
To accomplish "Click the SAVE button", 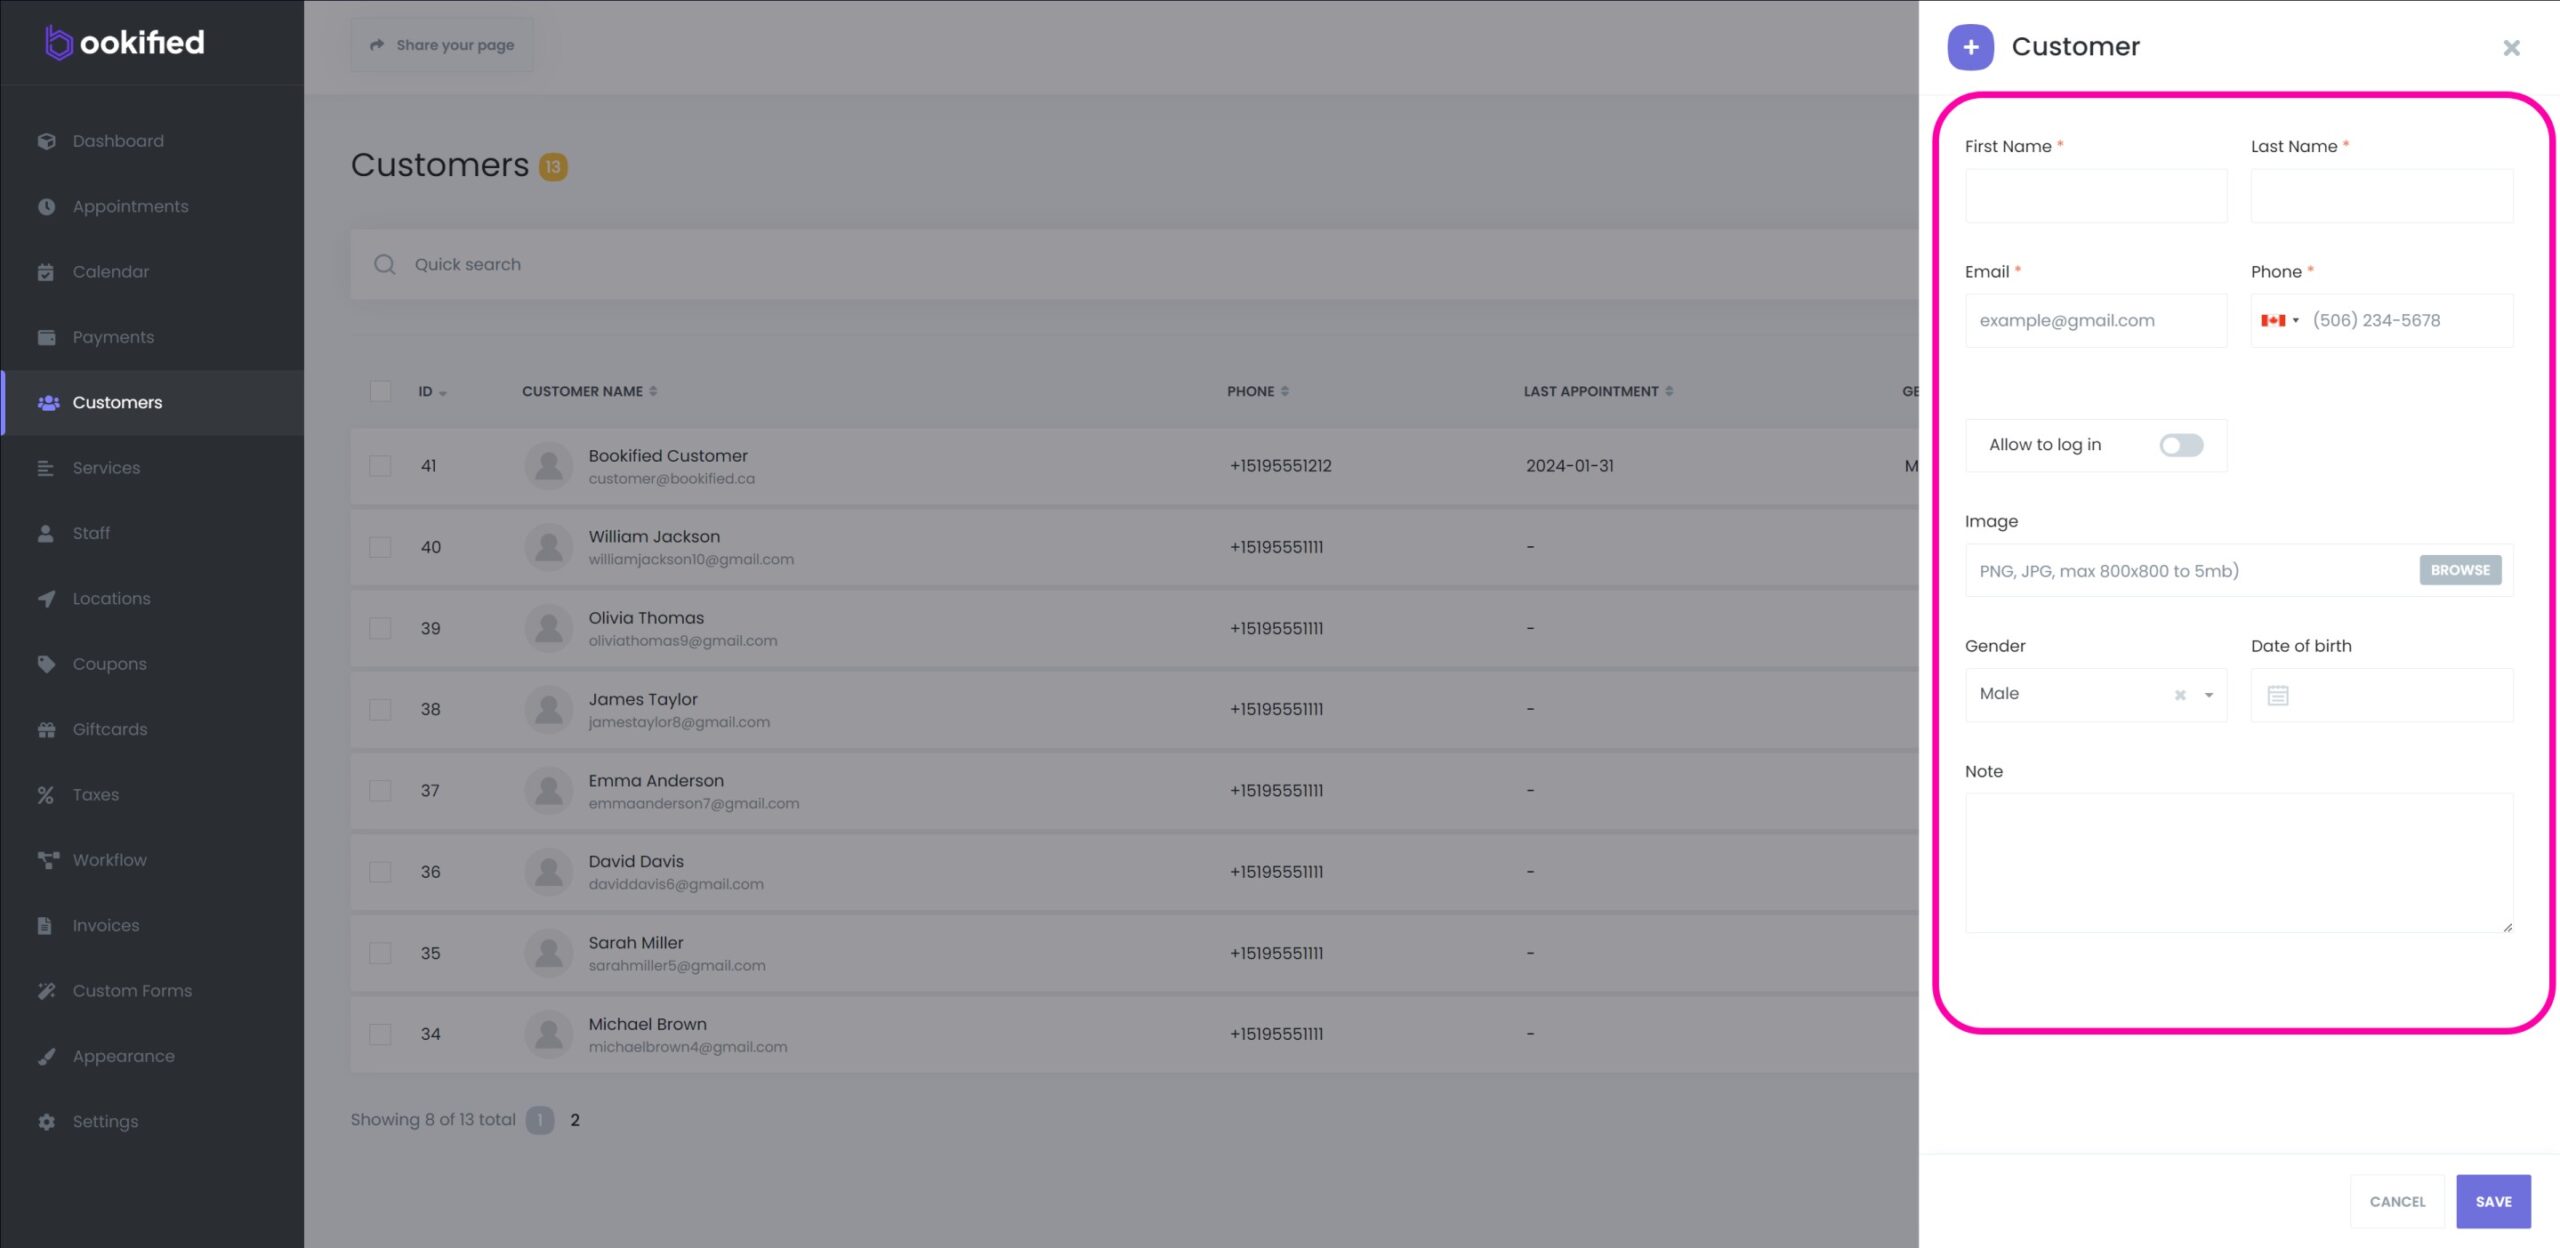I will 2493,1201.
